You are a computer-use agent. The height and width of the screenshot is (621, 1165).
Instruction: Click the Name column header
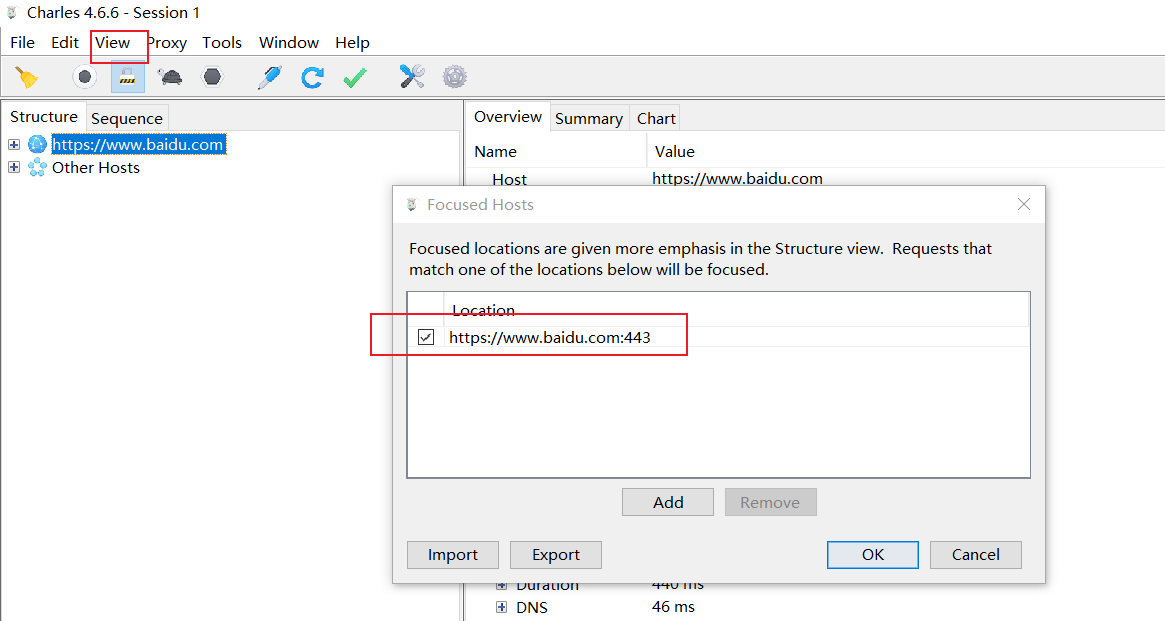[x=496, y=152]
